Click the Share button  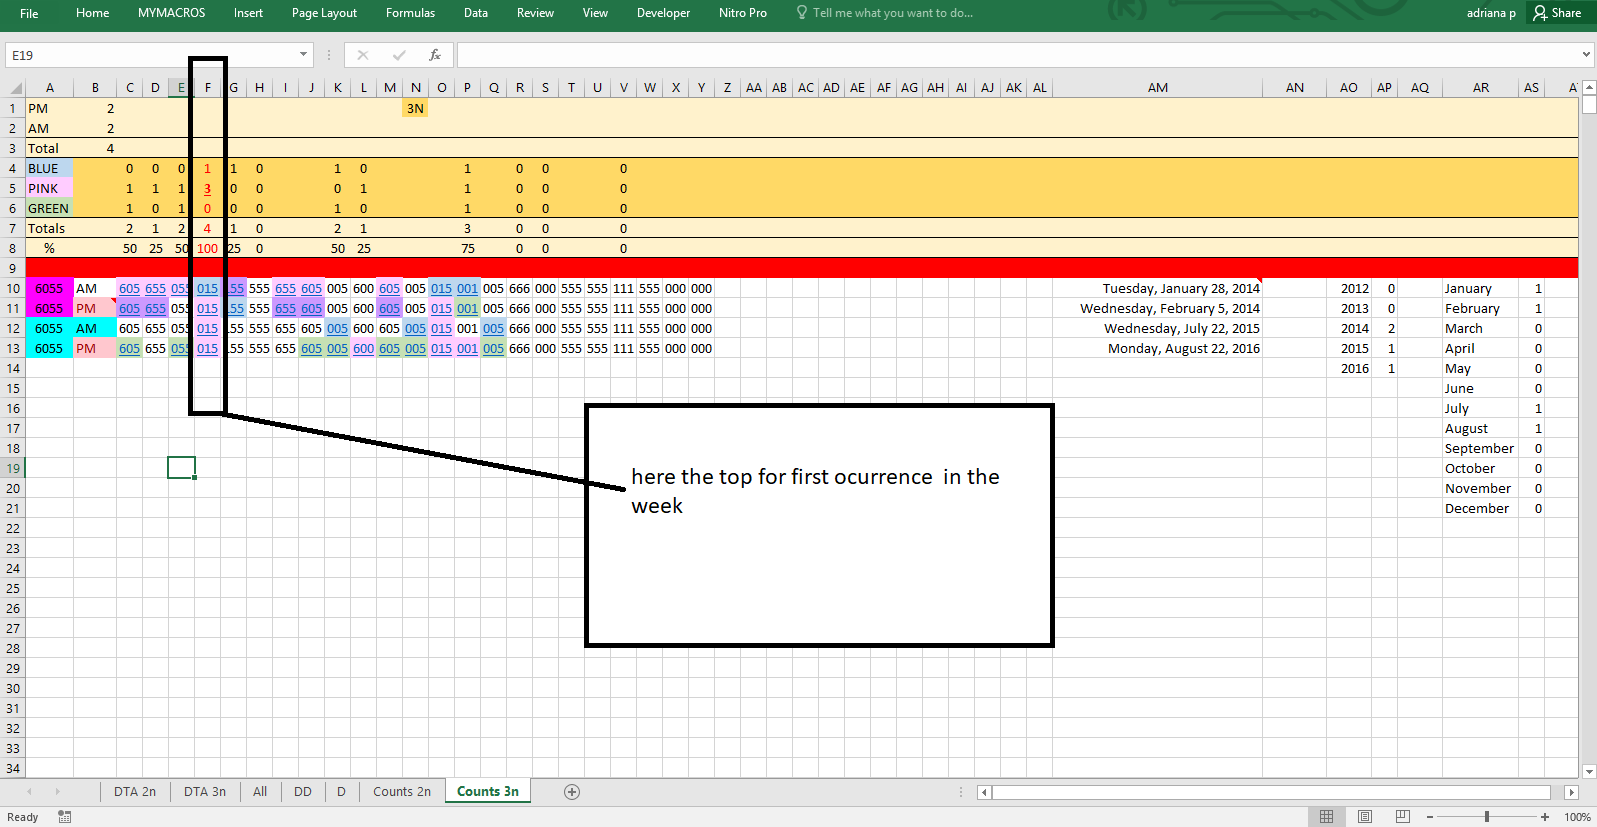(1557, 13)
